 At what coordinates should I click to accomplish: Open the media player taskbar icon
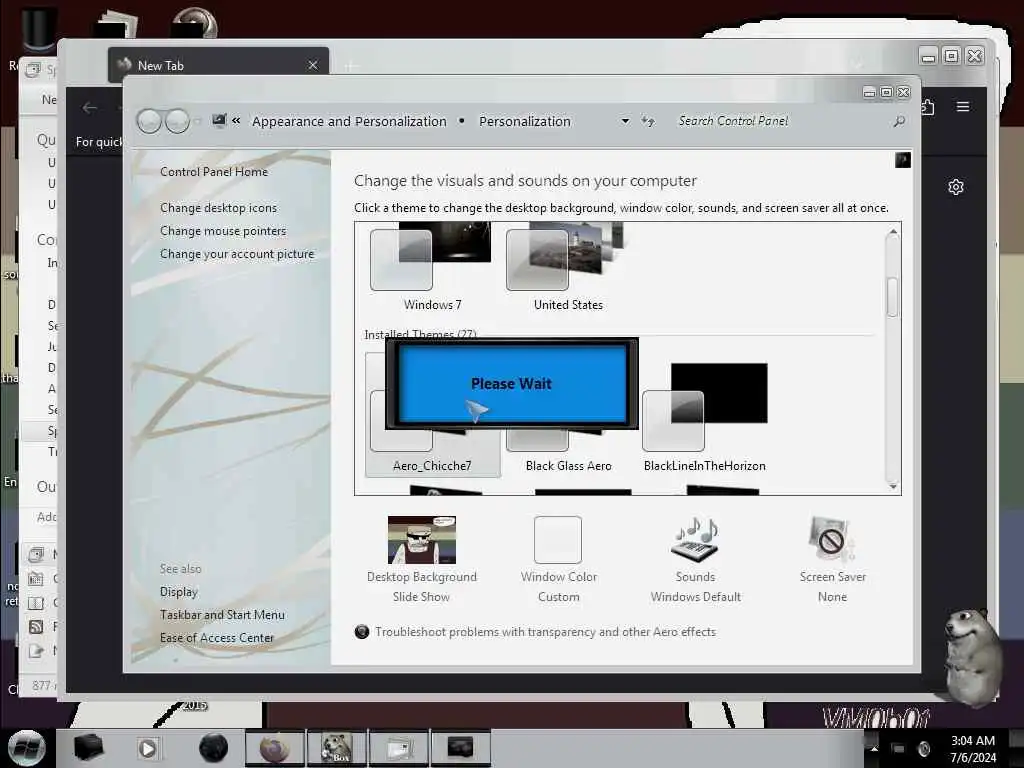148,748
